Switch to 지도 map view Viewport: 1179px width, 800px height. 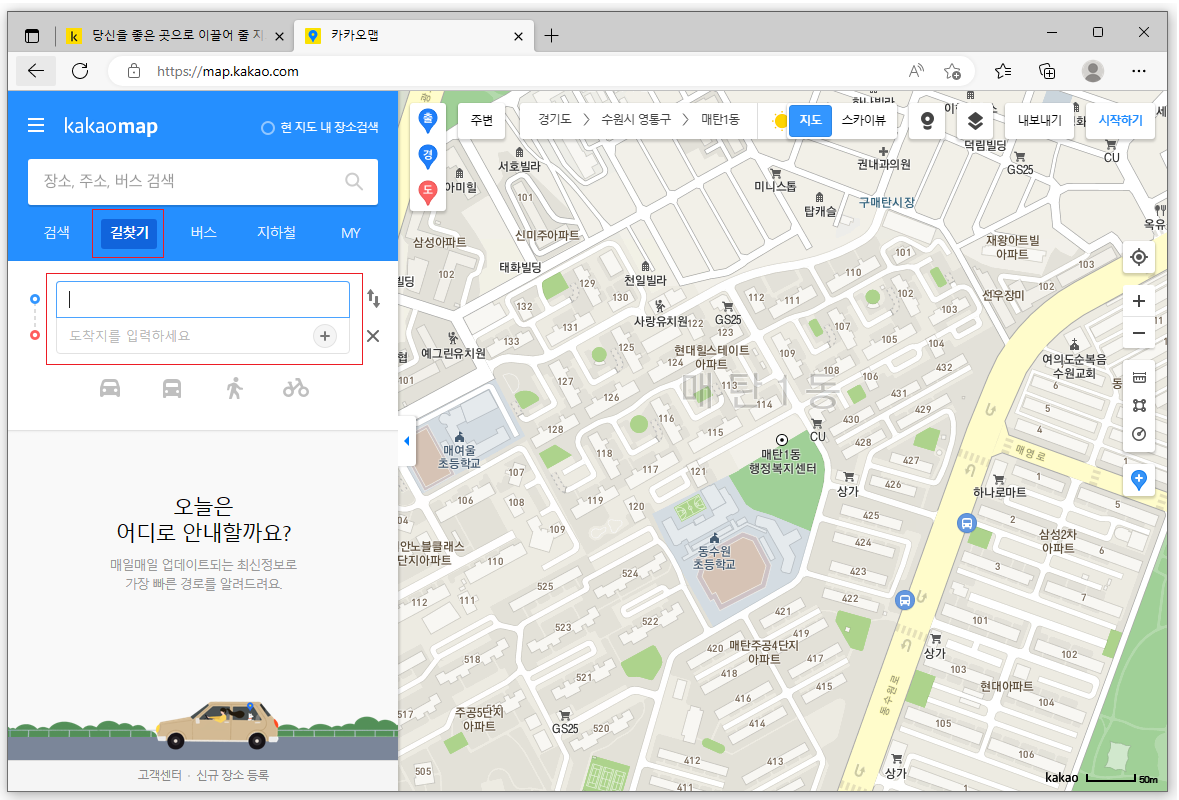point(810,120)
